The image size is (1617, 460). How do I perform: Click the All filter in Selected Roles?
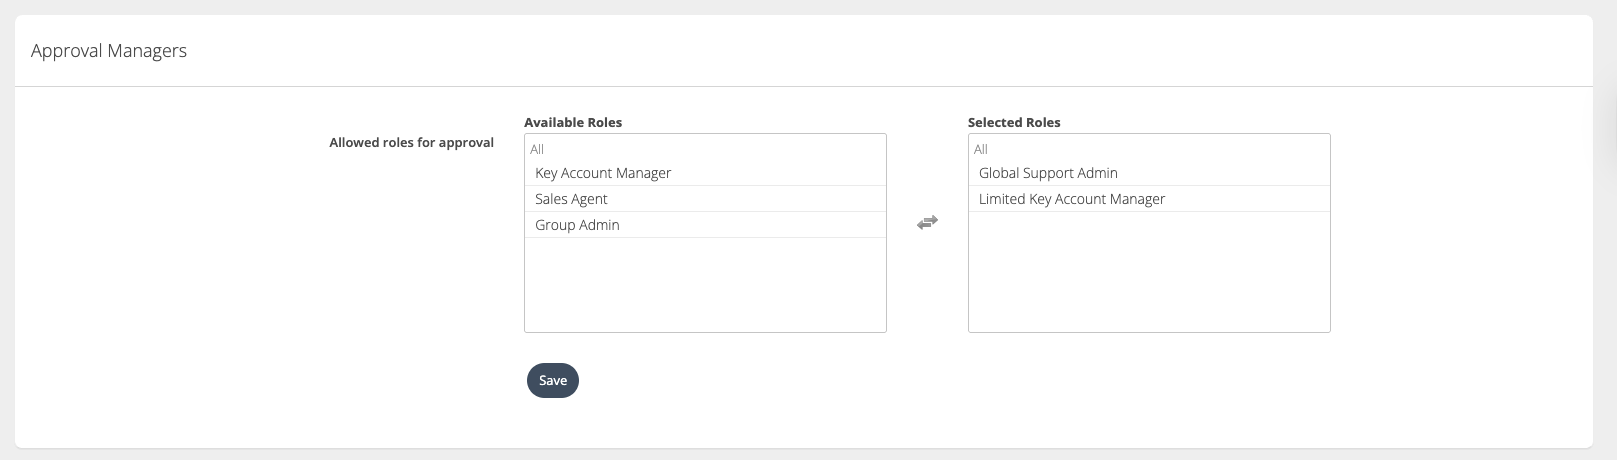click(981, 149)
